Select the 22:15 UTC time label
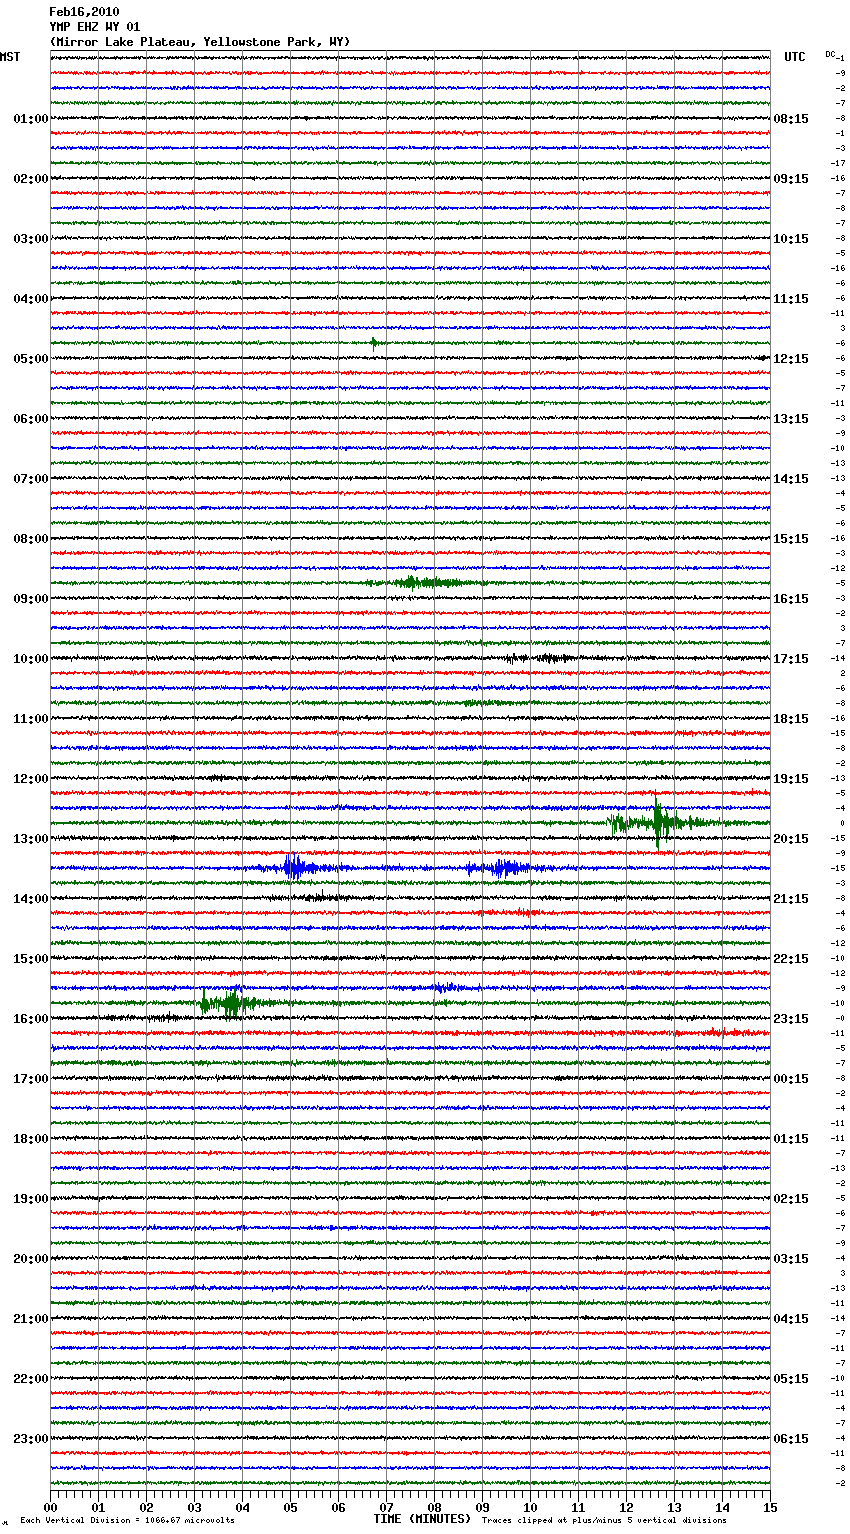Viewport: 850px width, 1534px height. tap(791, 959)
